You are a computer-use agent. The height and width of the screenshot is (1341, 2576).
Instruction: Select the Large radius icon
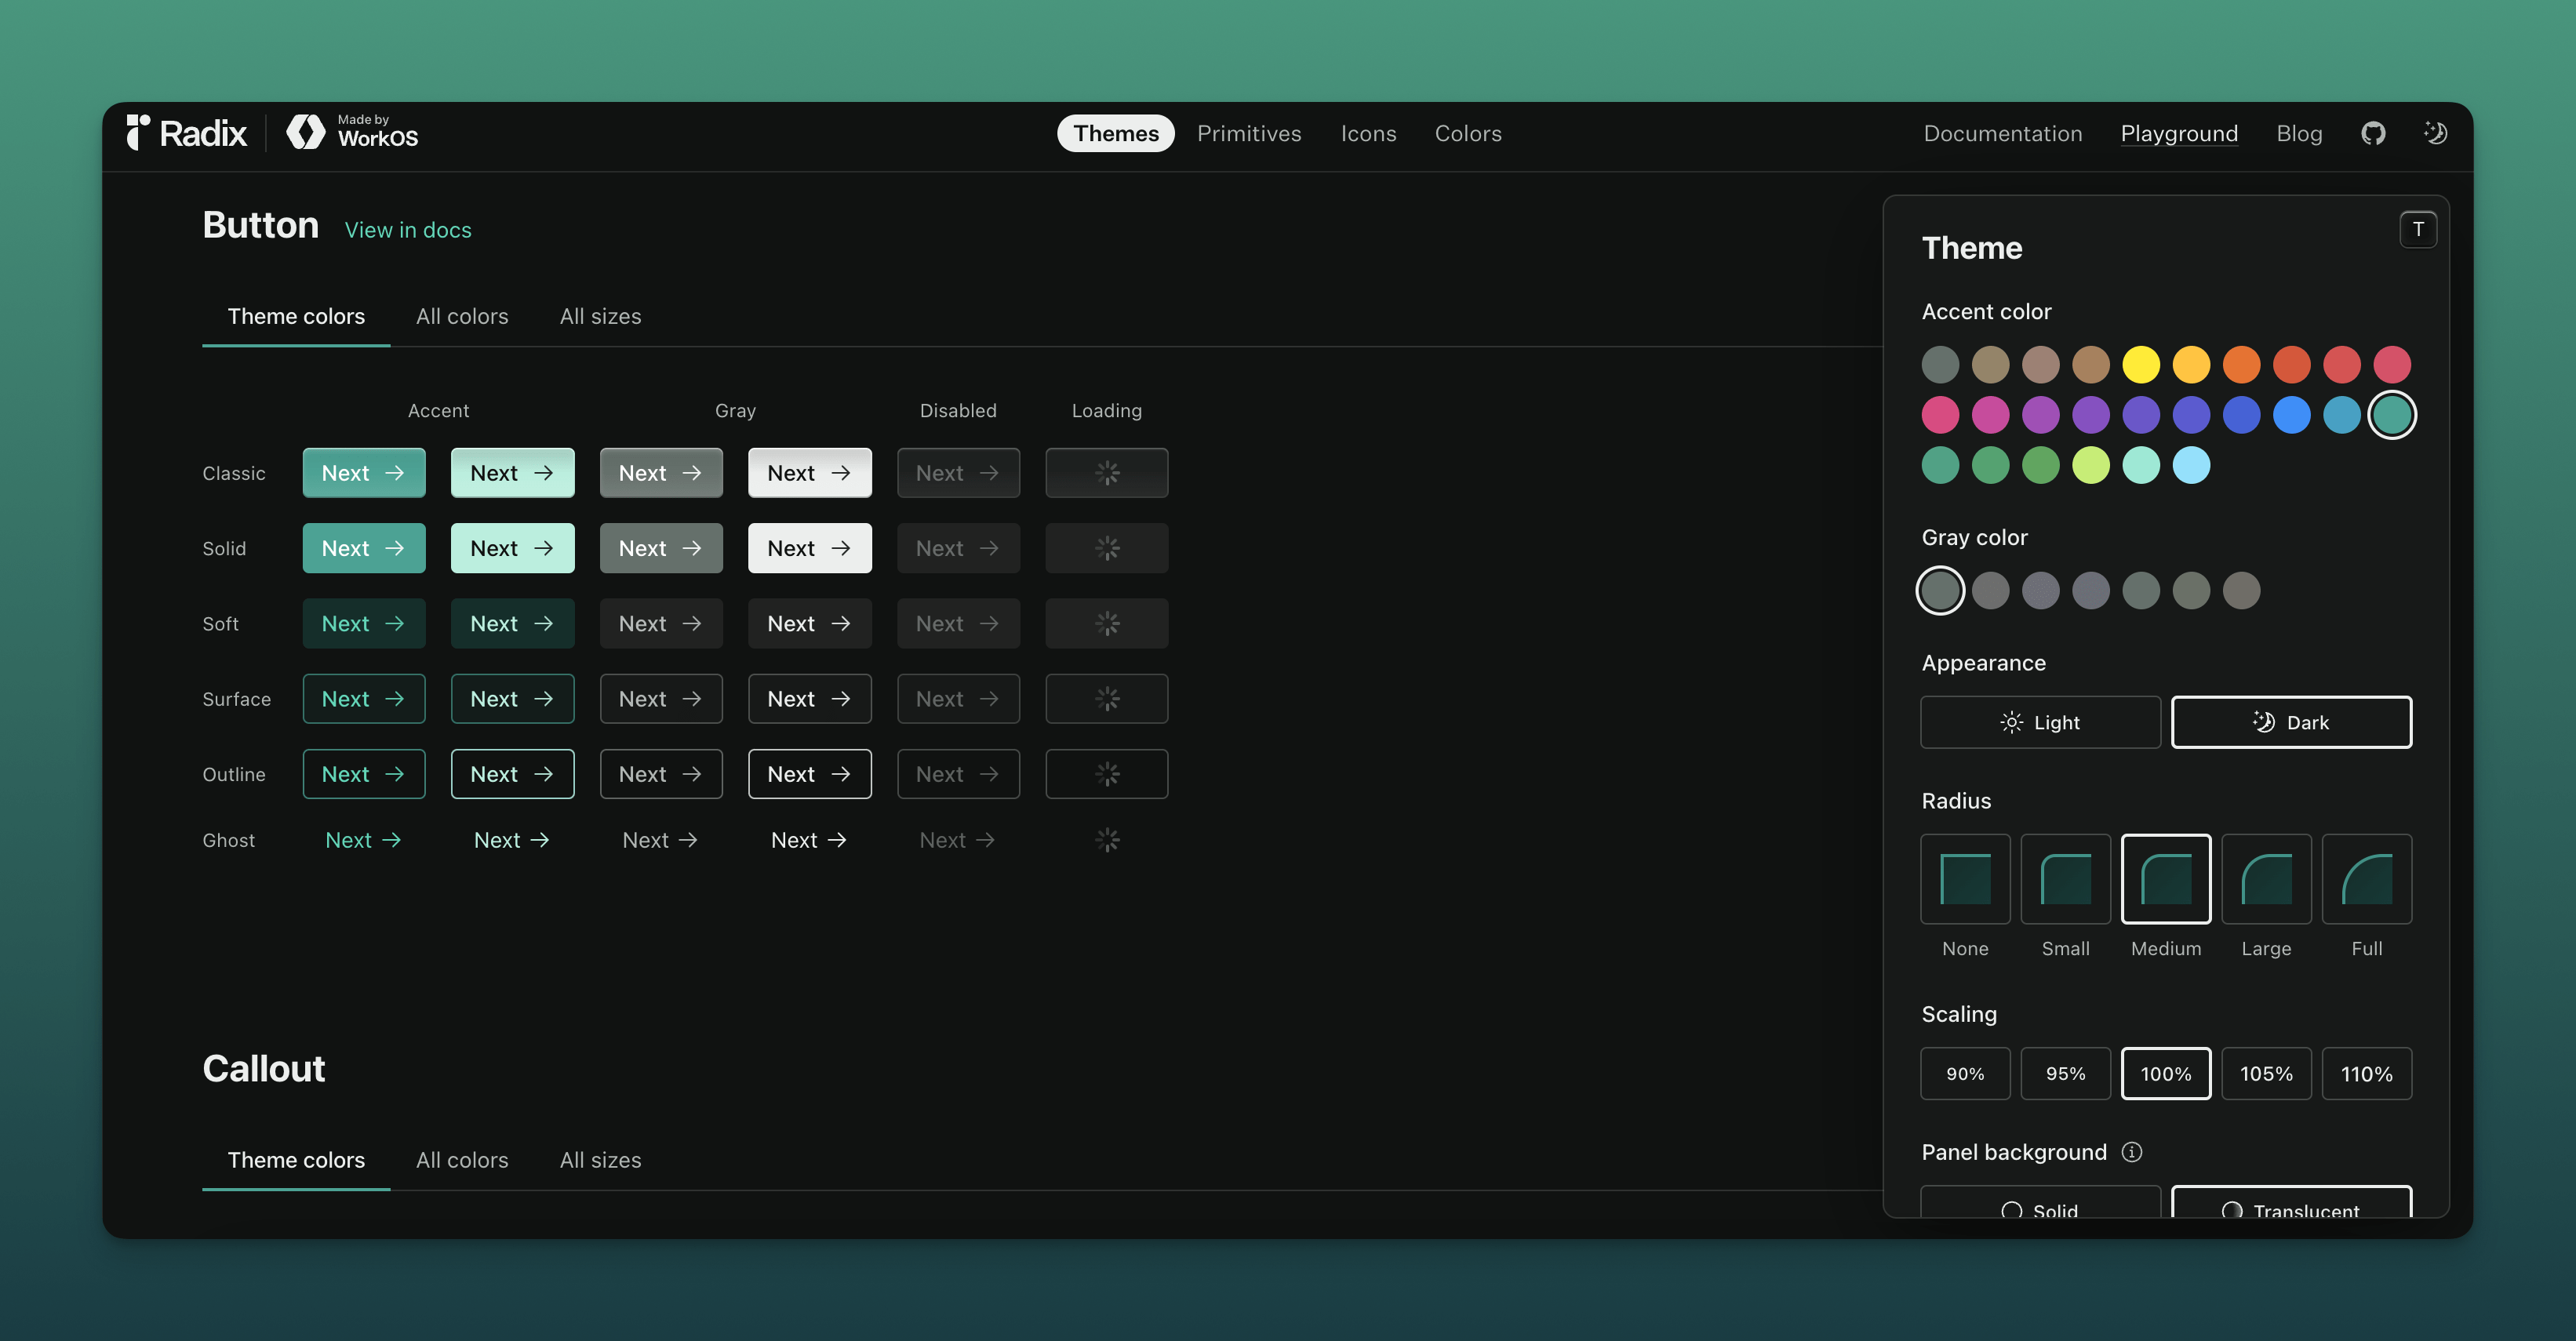pos(2266,879)
